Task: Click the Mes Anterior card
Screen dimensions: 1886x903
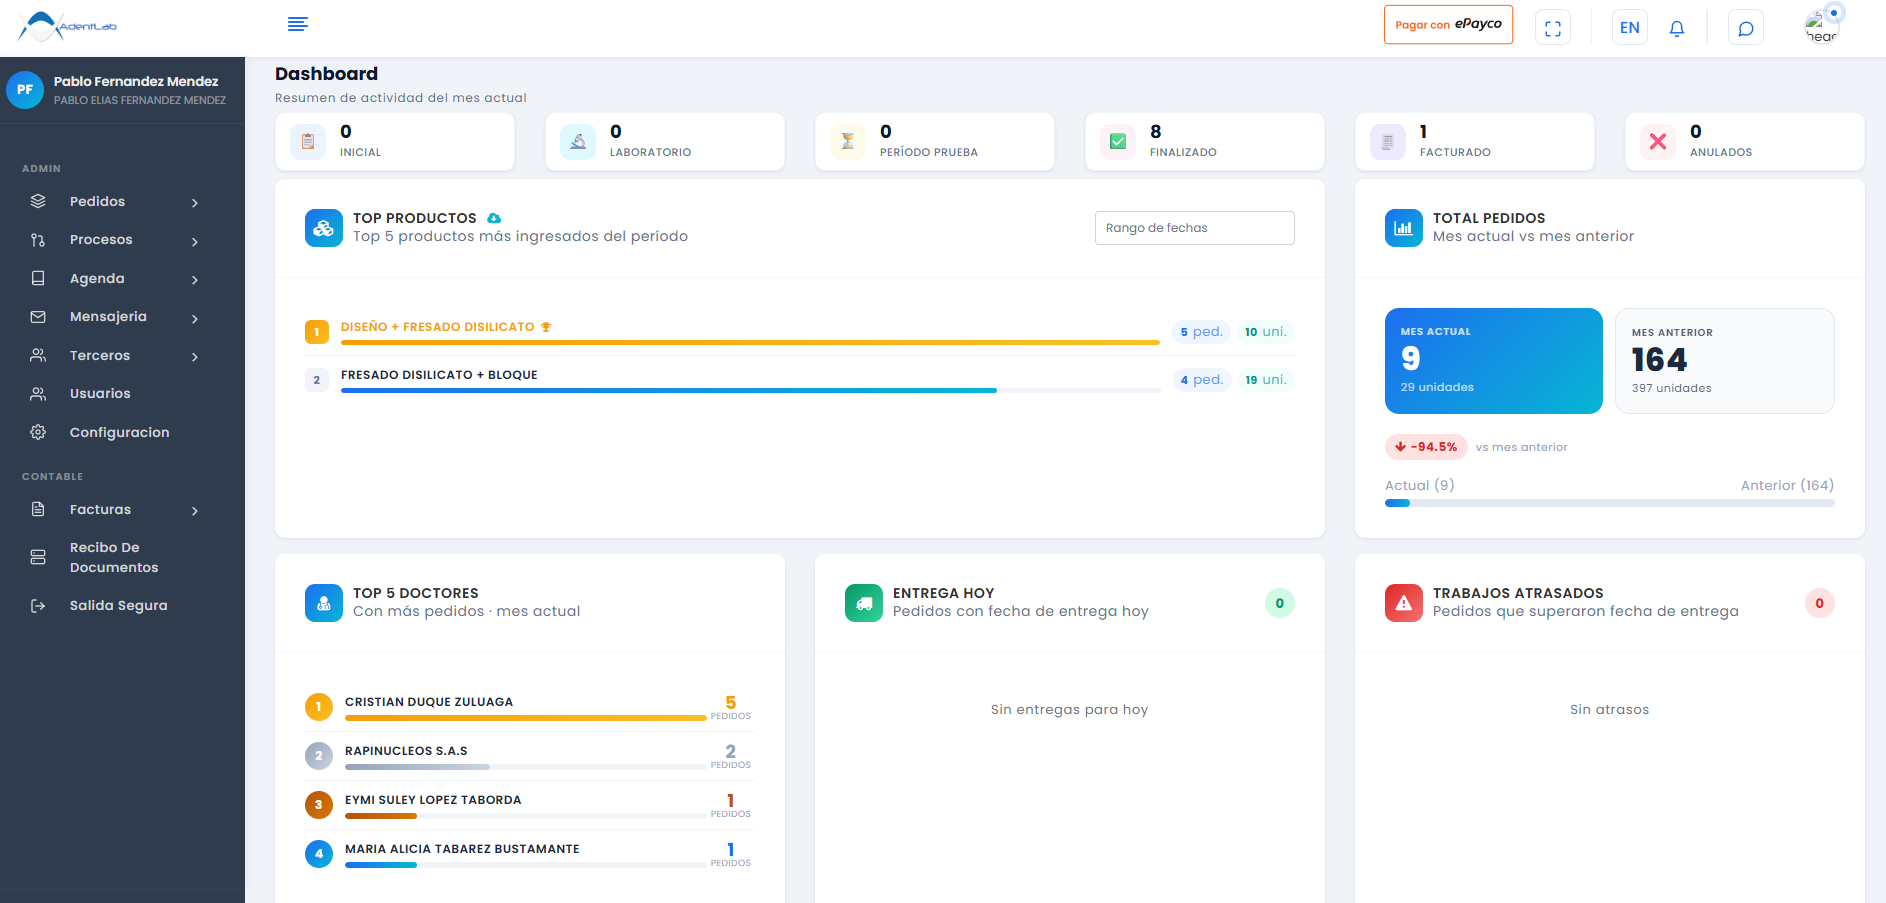Action: click(1725, 361)
